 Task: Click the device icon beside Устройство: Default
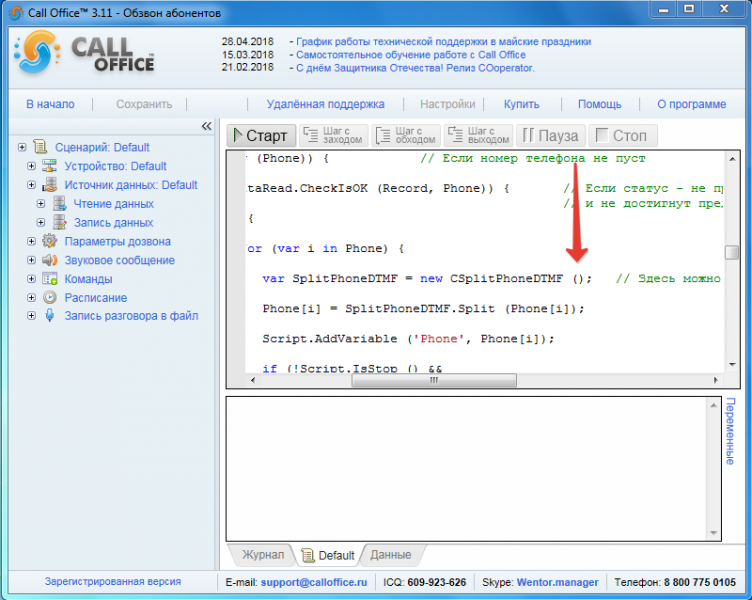tap(49, 166)
